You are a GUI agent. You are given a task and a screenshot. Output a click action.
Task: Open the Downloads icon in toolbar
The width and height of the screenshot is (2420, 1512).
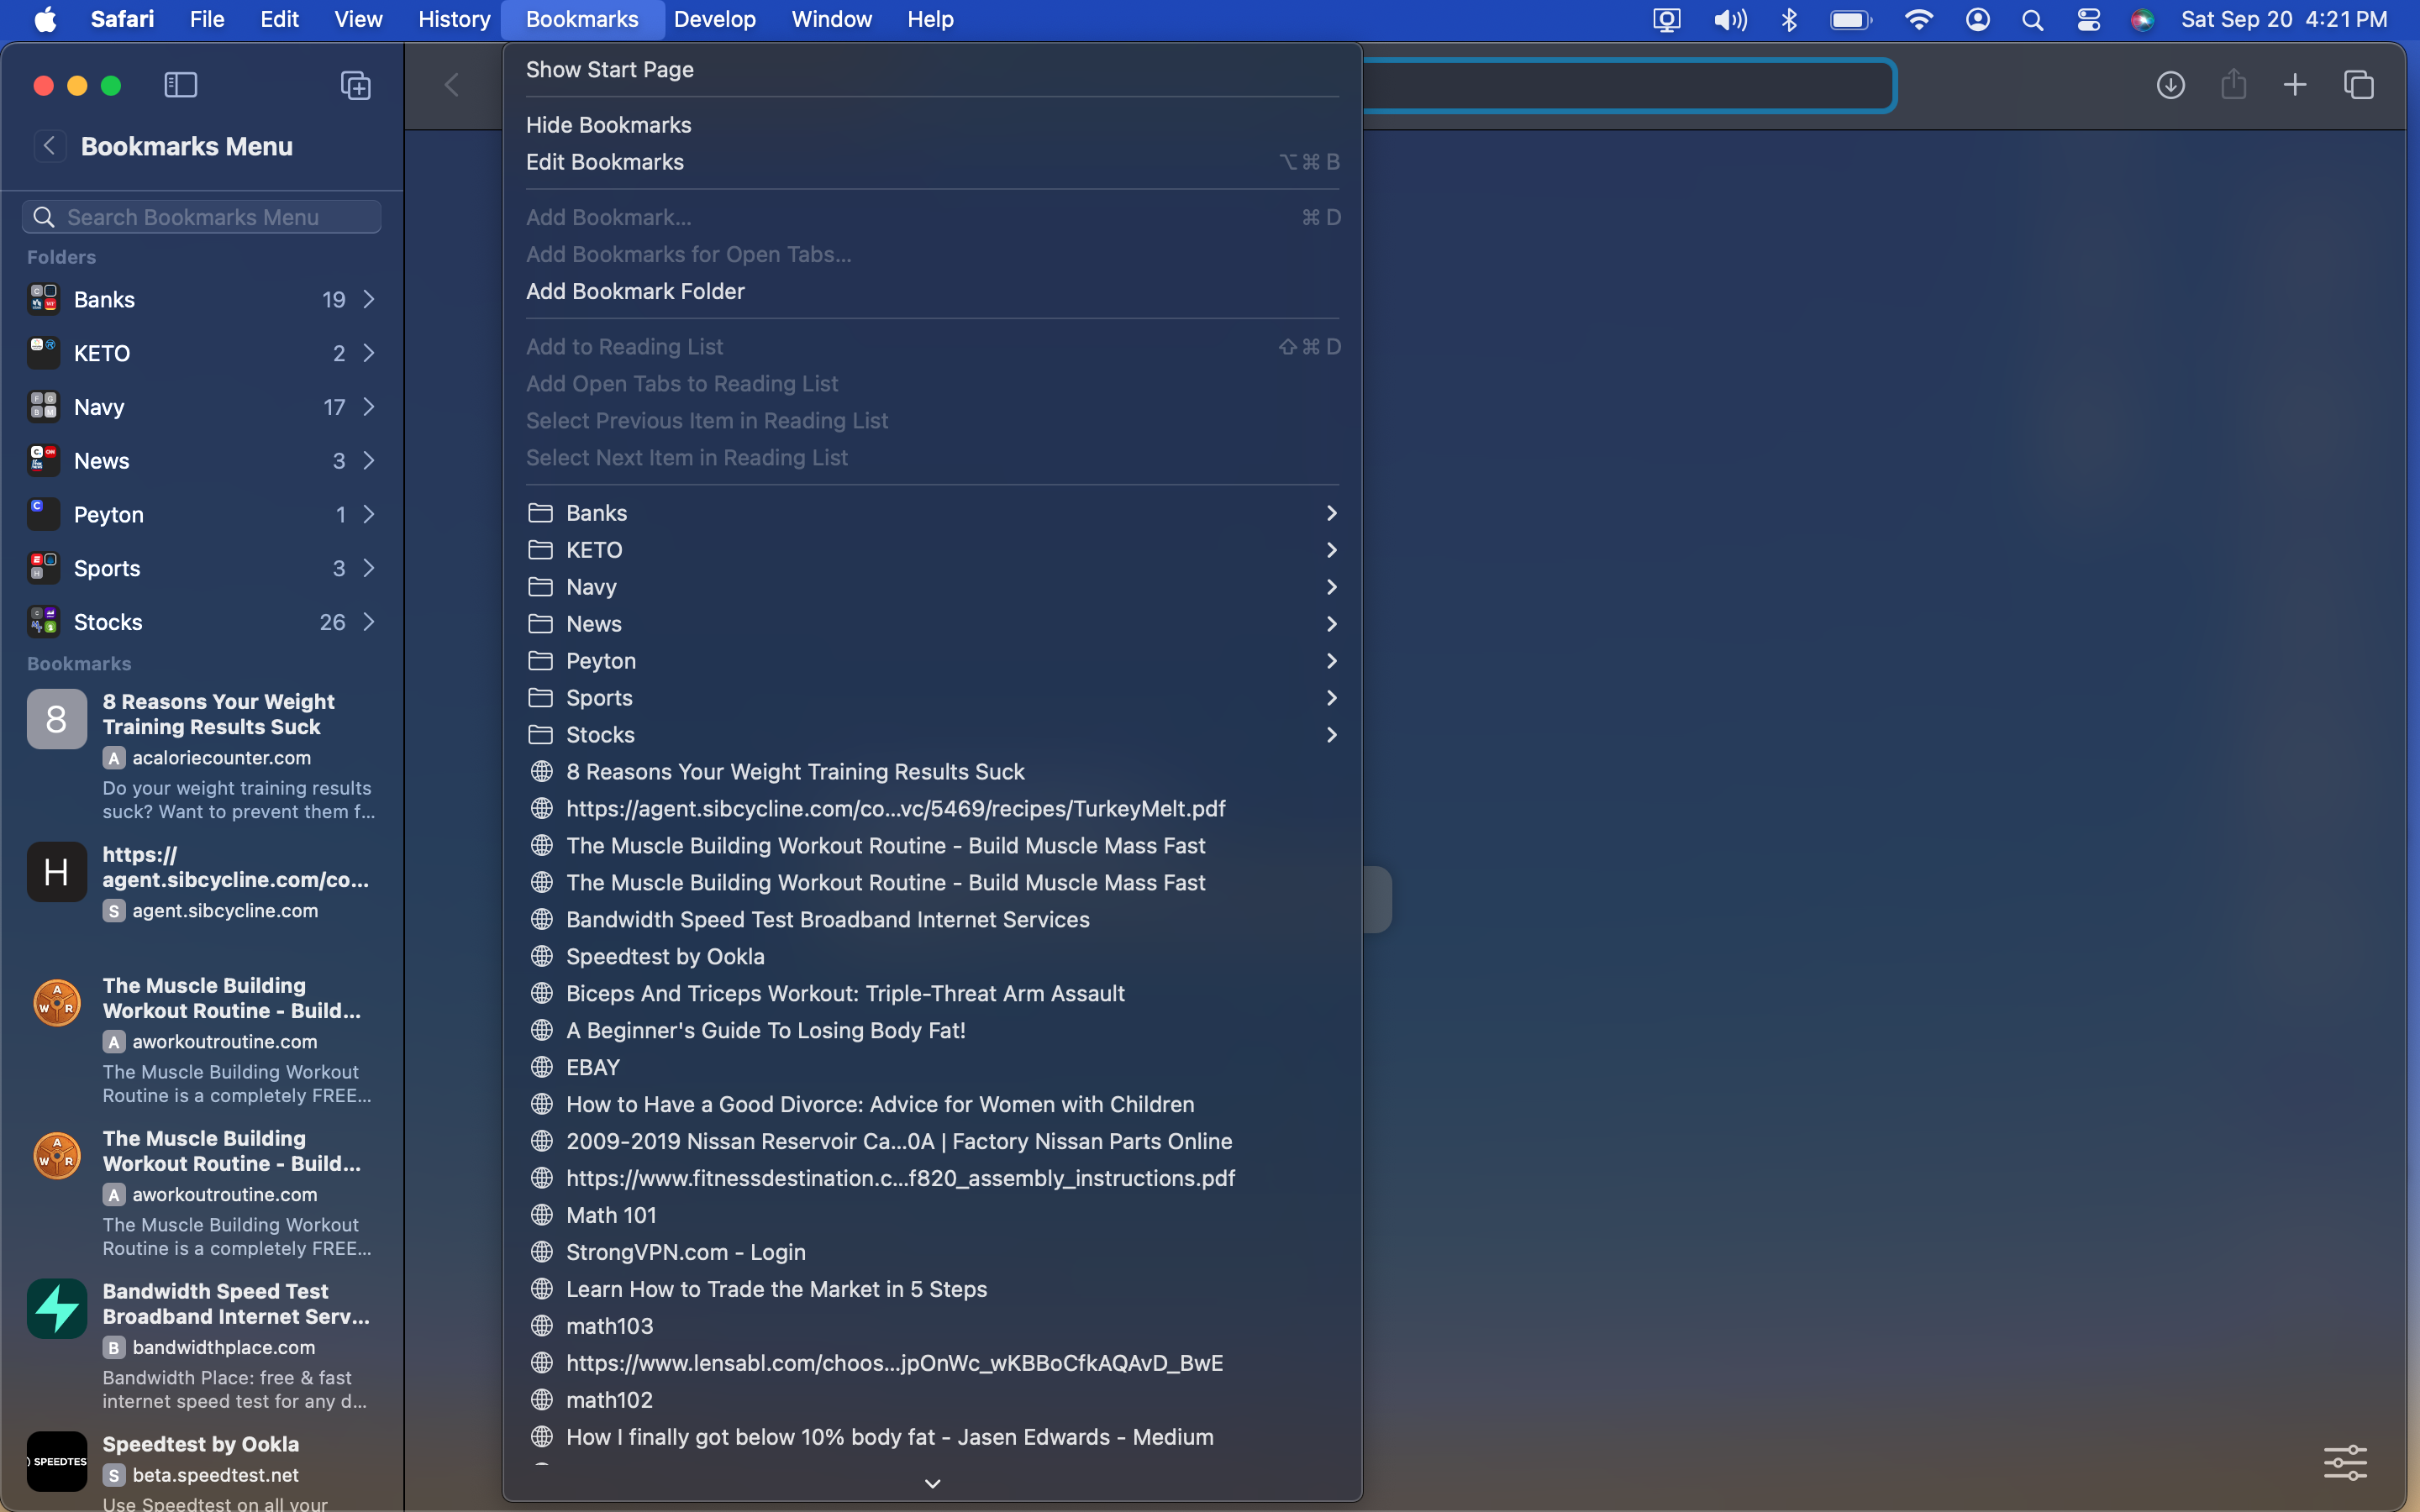2170,85
